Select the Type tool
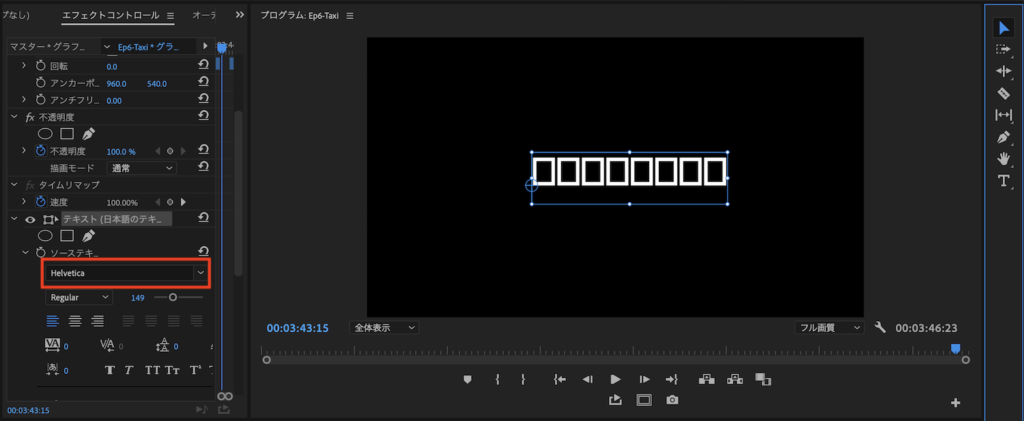The height and width of the screenshot is (421, 1024). tap(1004, 181)
